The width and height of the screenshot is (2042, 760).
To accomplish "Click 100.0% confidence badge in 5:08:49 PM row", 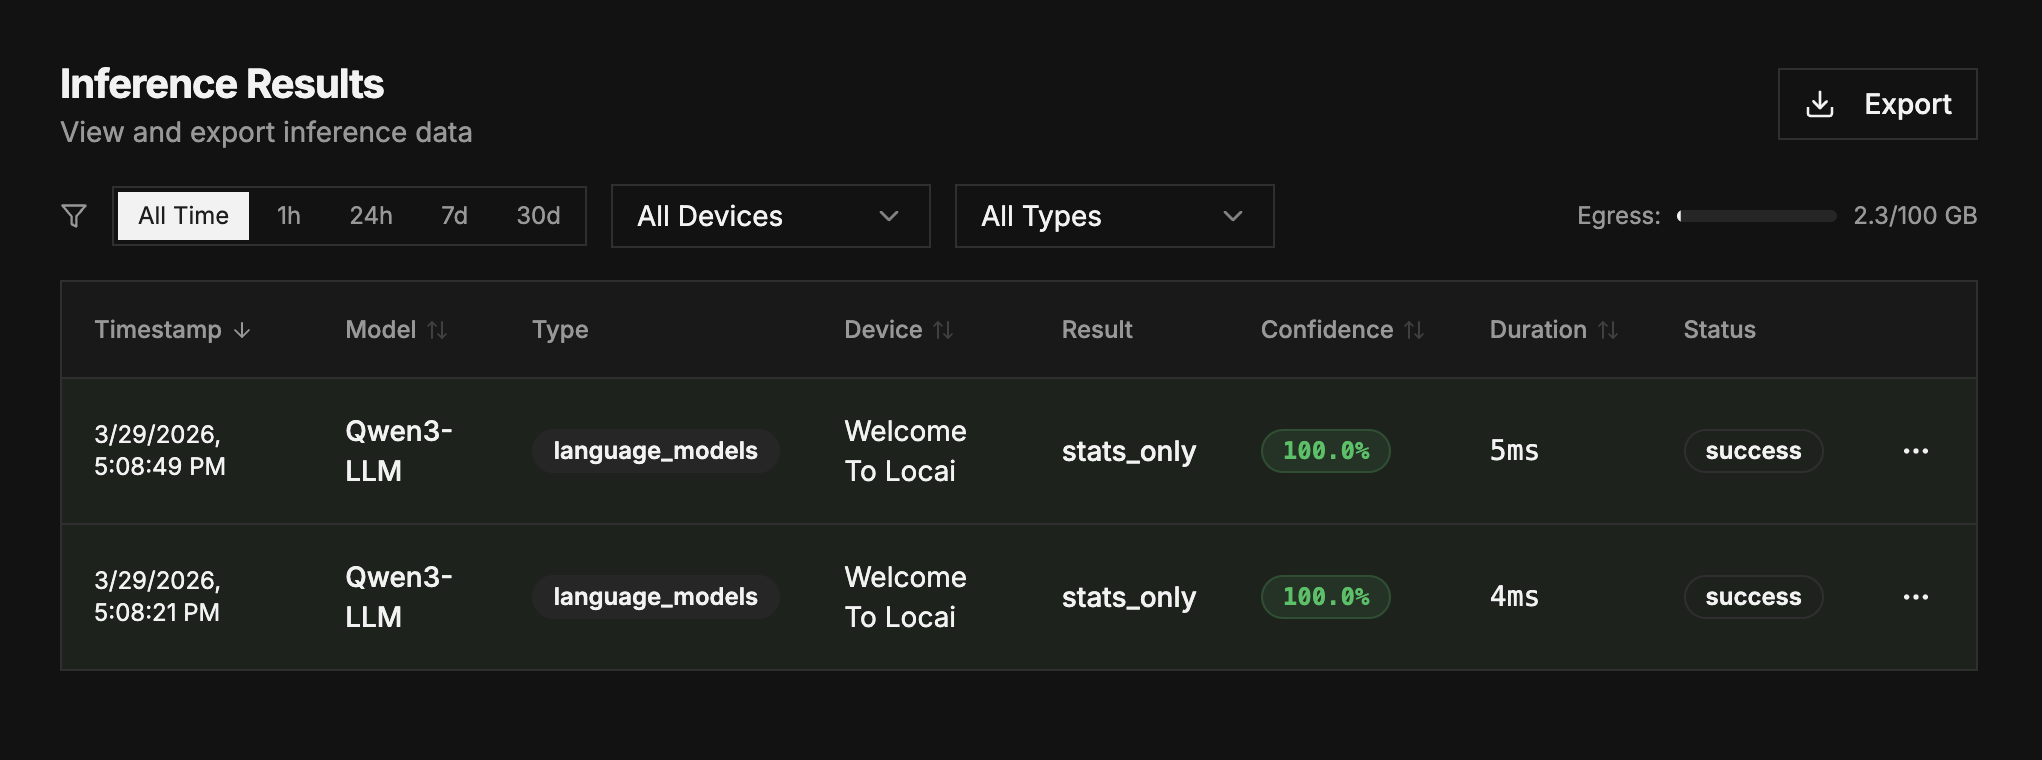I will [1326, 451].
